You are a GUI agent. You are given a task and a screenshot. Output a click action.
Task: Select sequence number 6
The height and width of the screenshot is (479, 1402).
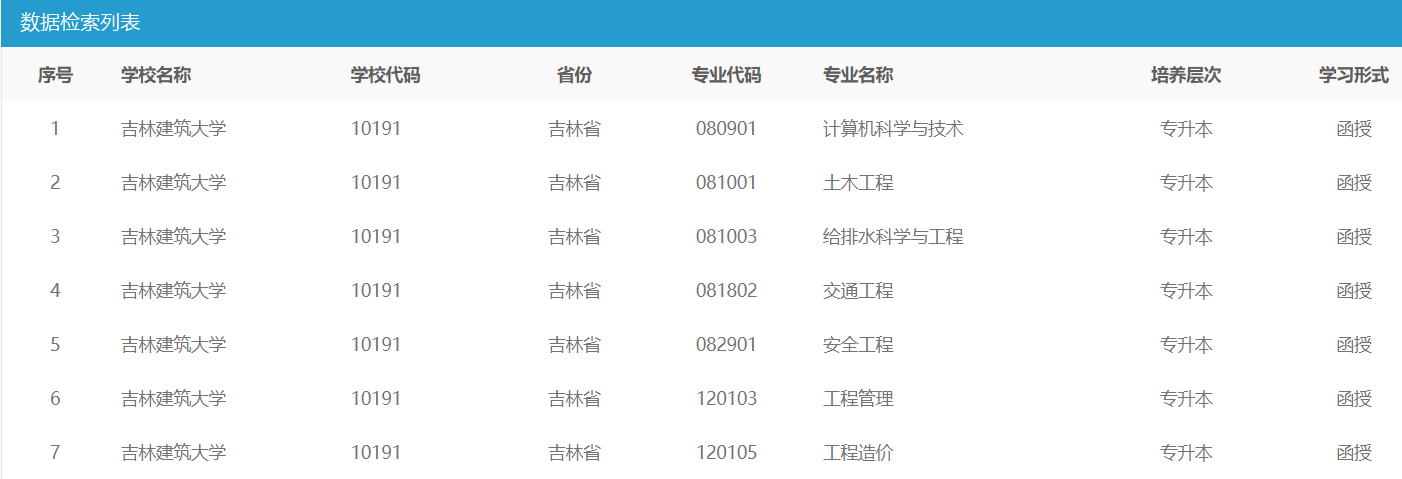coord(55,399)
